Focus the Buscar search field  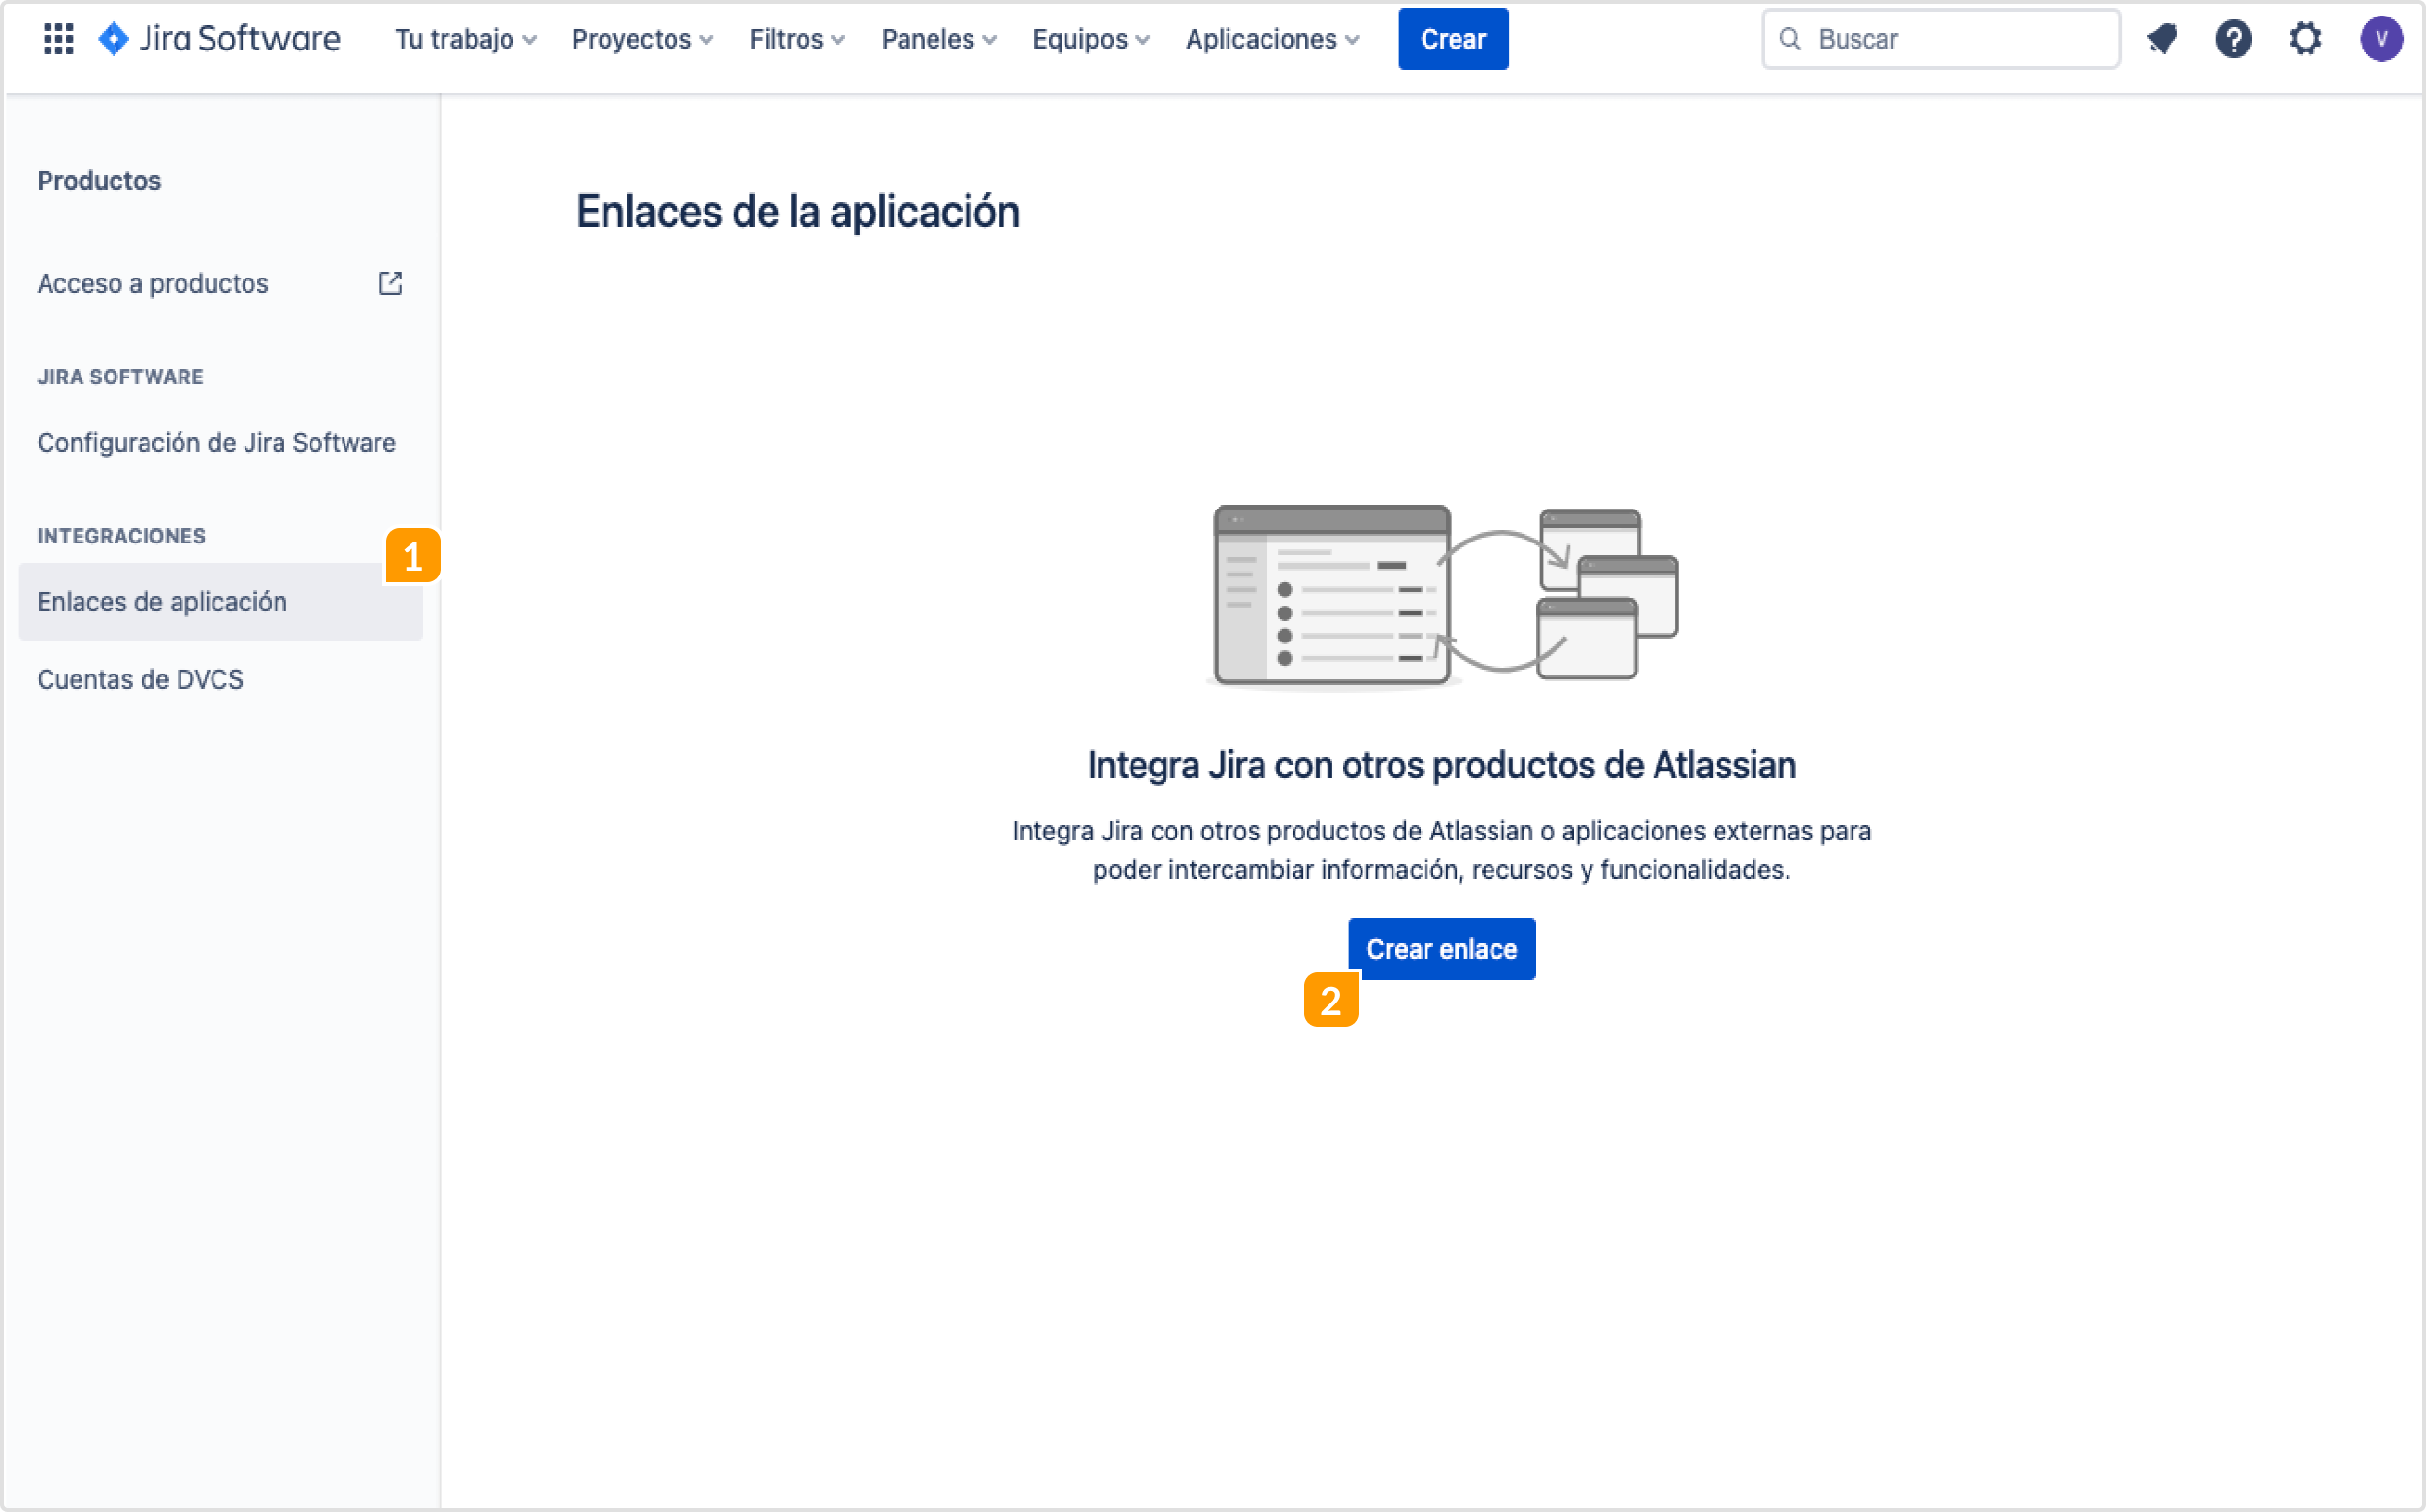1941,39
